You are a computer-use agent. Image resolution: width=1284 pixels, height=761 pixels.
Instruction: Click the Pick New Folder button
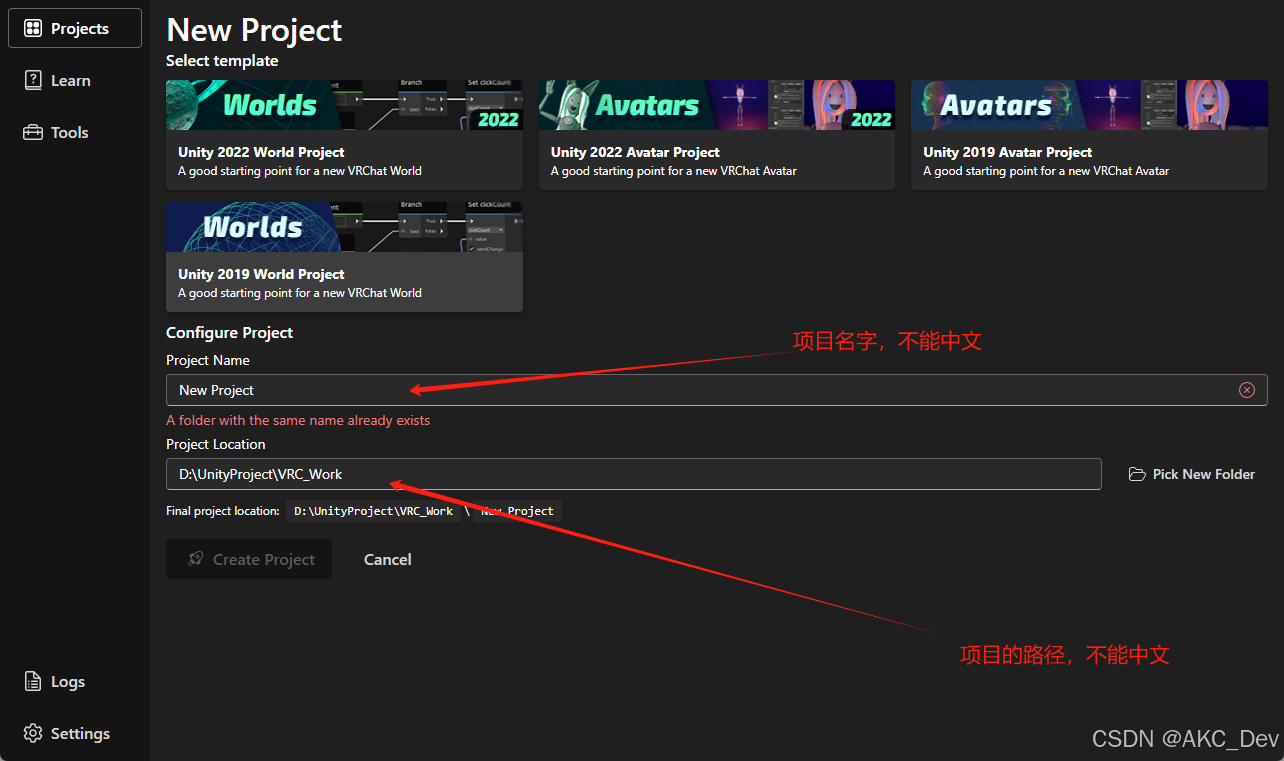point(1192,474)
